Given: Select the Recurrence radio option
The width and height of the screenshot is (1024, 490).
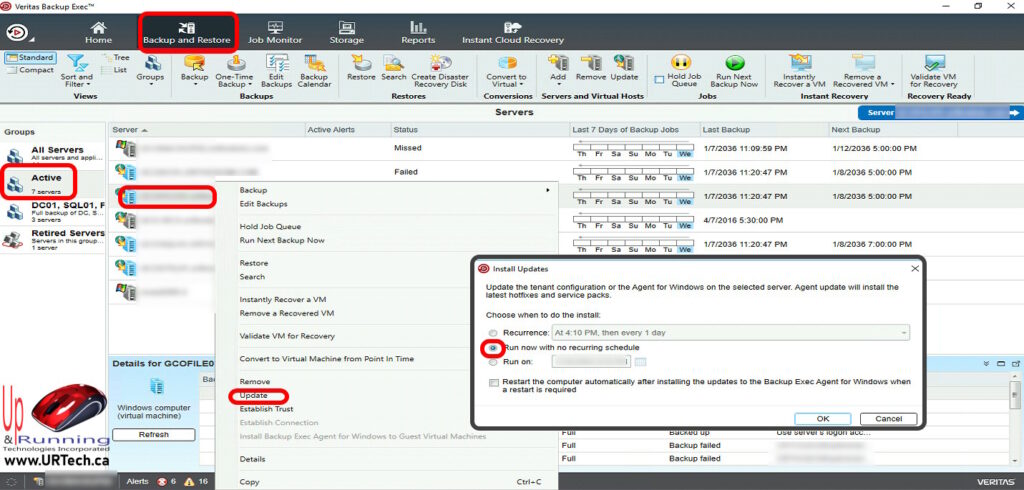Looking at the screenshot, I should pyautogui.click(x=492, y=332).
